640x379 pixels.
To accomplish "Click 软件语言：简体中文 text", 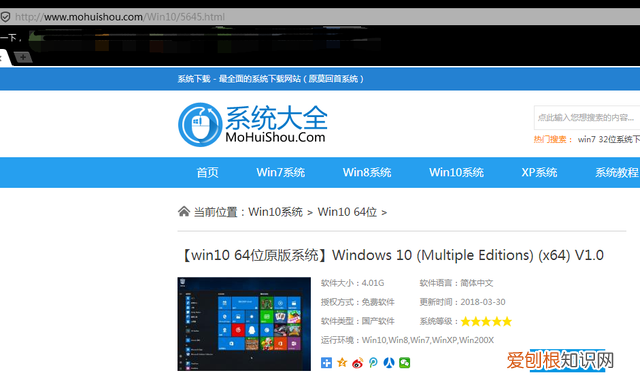I will click(x=456, y=283).
